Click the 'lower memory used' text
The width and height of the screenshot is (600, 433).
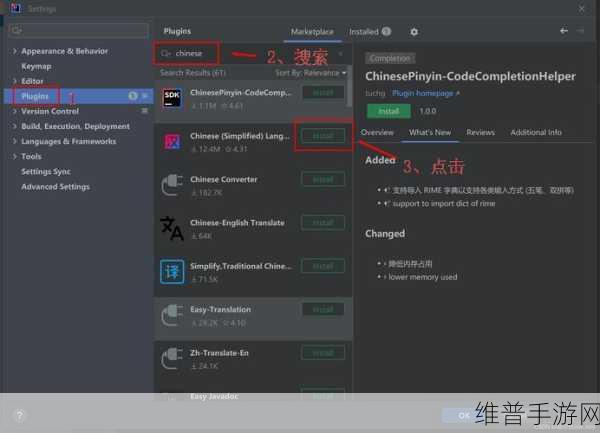click(x=423, y=277)
